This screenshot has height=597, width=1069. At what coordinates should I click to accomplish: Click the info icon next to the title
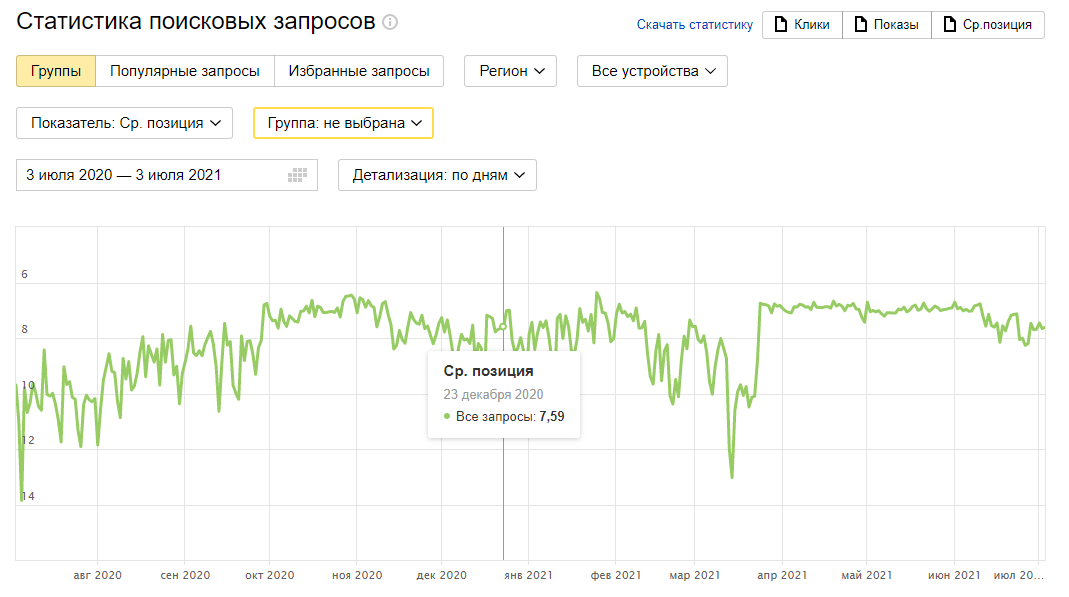390,22
